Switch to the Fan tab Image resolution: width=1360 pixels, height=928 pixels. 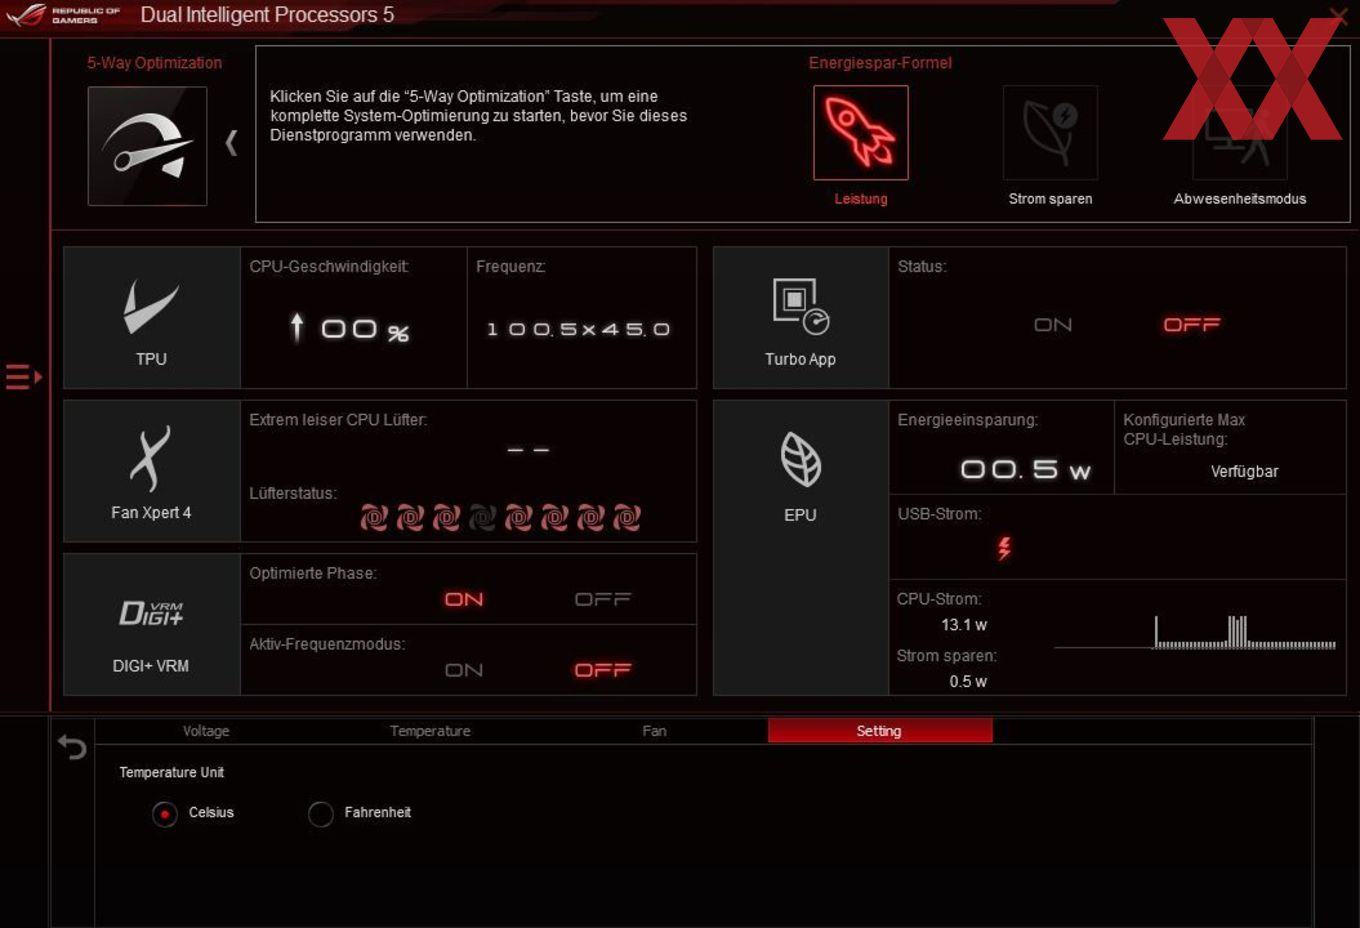[x=654, y=731]
